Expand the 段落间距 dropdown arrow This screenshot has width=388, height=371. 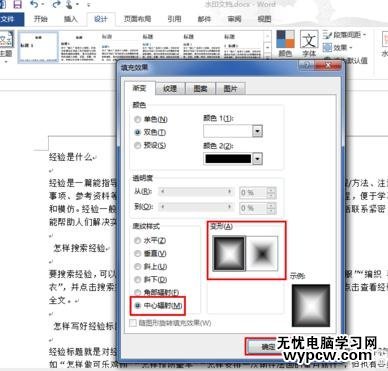pyautogui.click(x=365, y=35)
